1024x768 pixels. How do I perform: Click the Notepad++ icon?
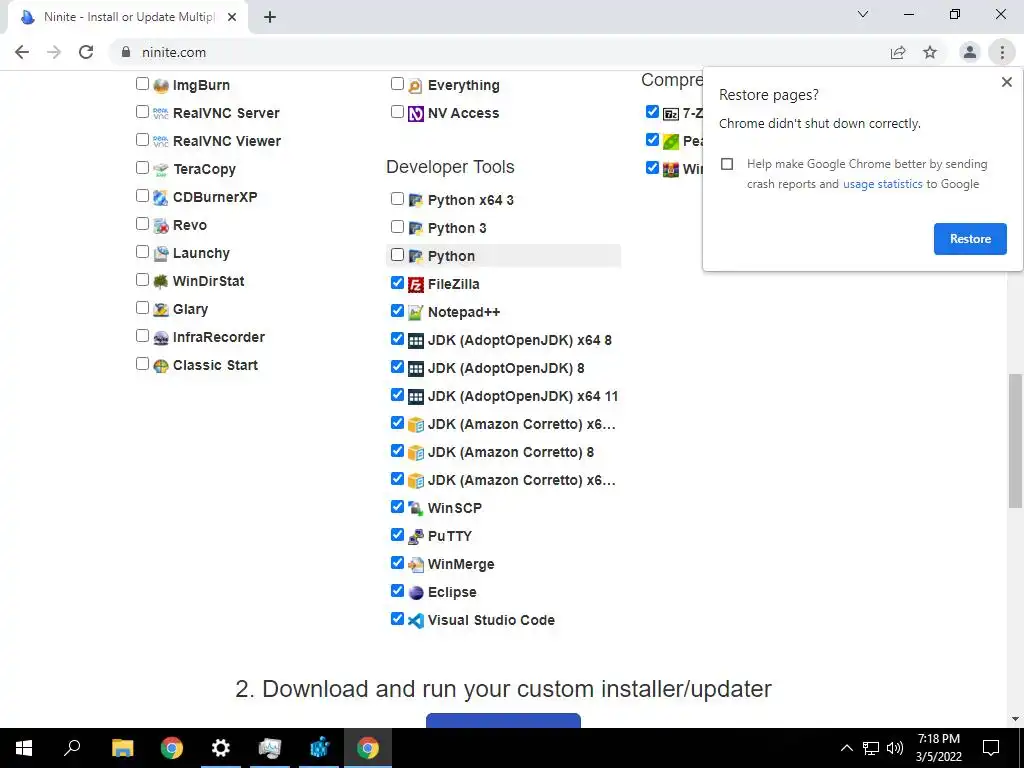coord(415,313)
